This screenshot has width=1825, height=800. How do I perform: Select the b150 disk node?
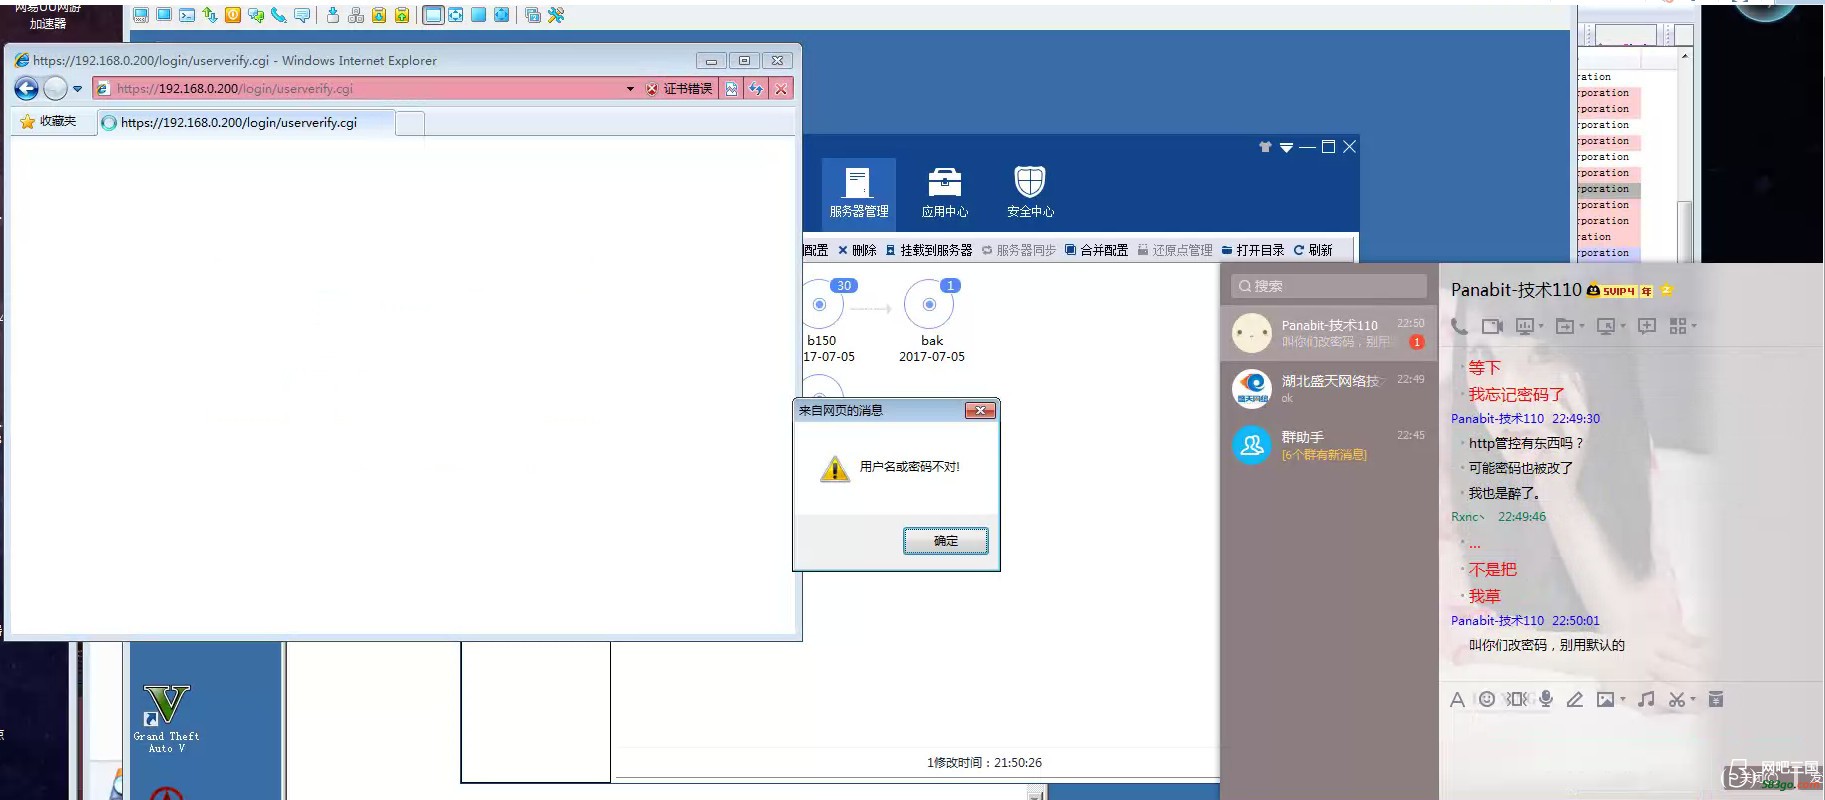(x=826, y=322)
